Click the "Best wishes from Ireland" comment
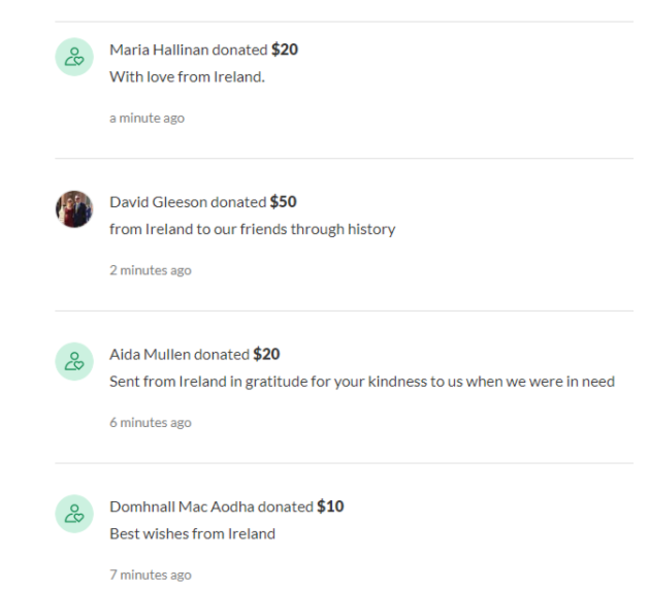 point(192,533)
